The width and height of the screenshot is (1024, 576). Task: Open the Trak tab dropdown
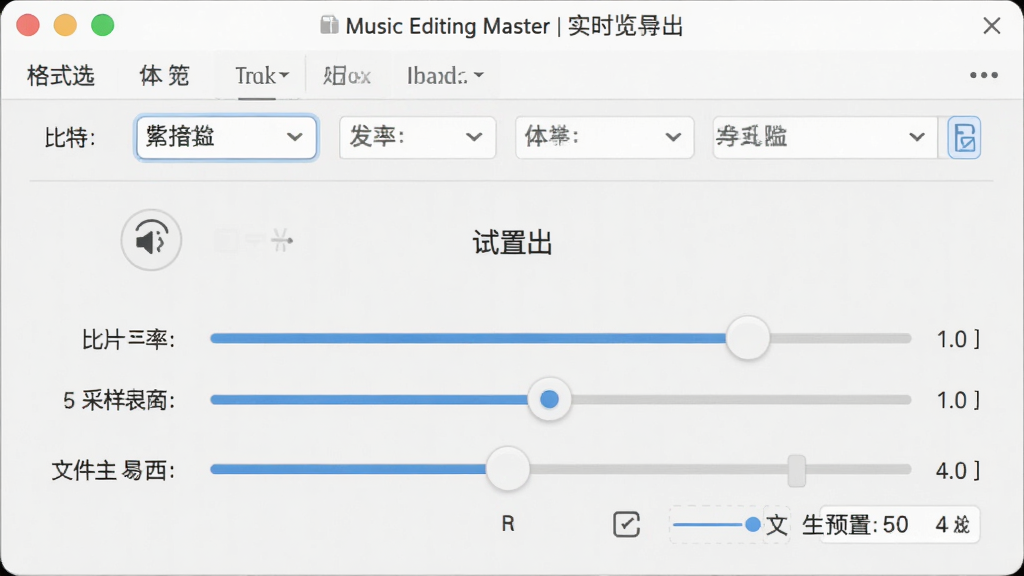click(262, 76)
